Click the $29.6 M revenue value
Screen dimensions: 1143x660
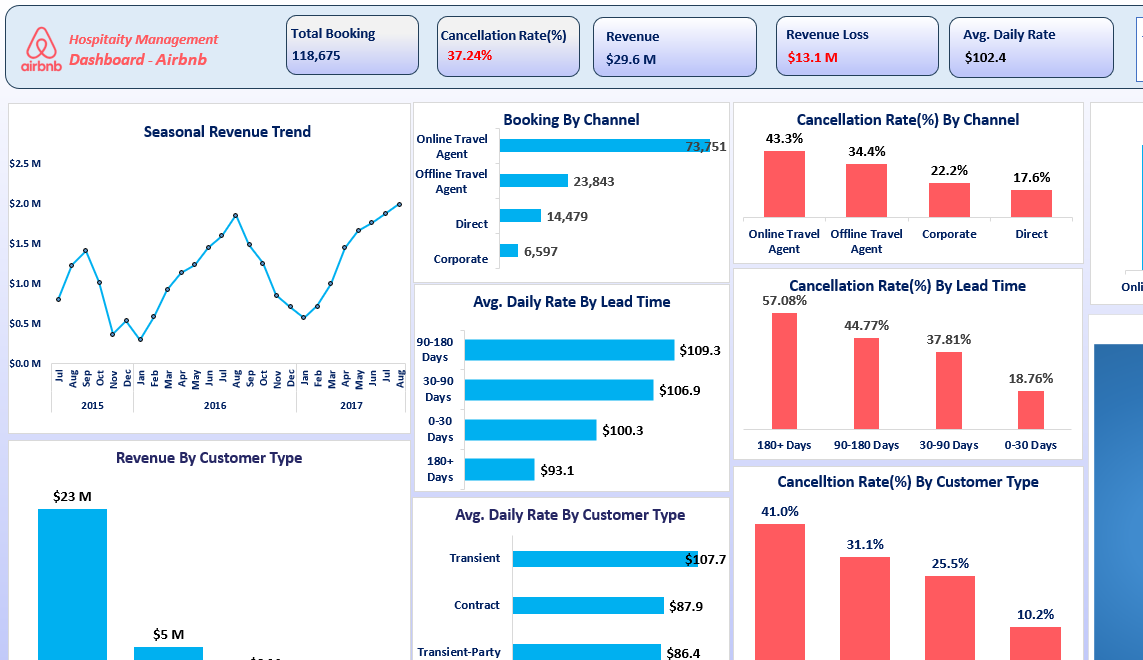(631, 59)
